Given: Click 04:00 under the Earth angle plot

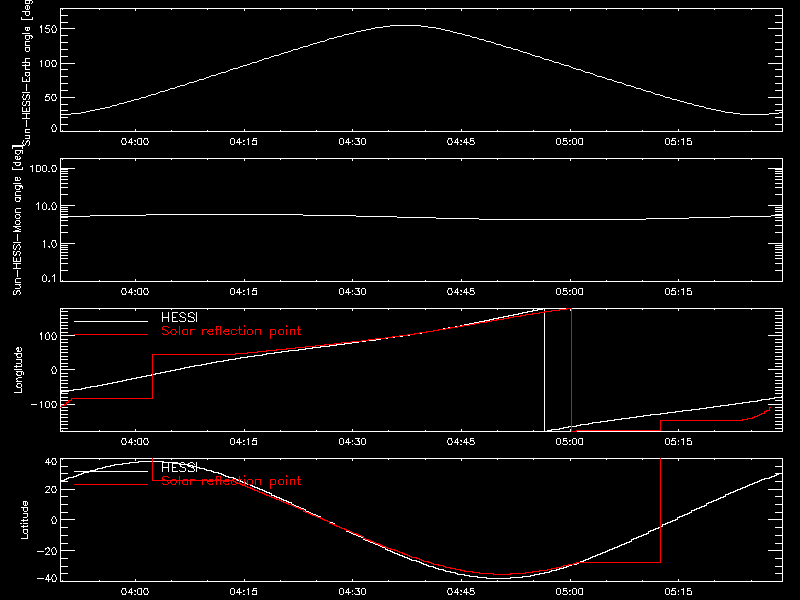Looking at the screenshot, I should (x=135, y=141).
